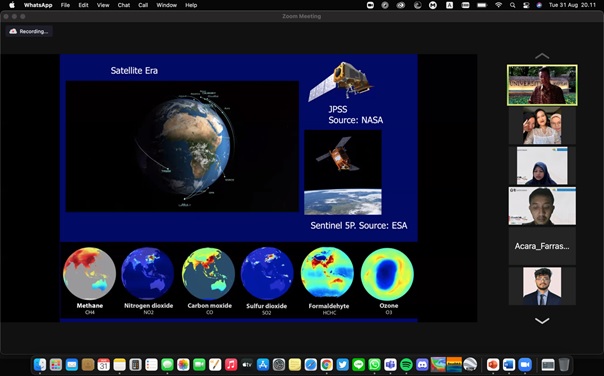The image size is (604, 376).
Task: Open System Preferences in the Dock
Action: (279, 364)
